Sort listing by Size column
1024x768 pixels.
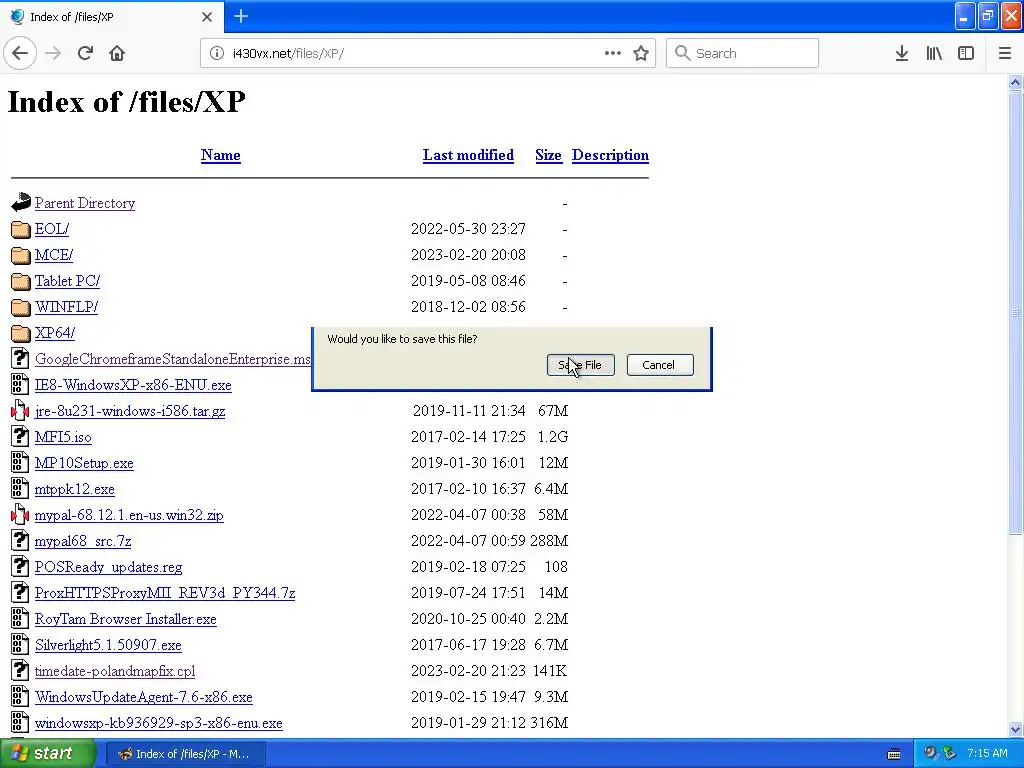(549, 155)
